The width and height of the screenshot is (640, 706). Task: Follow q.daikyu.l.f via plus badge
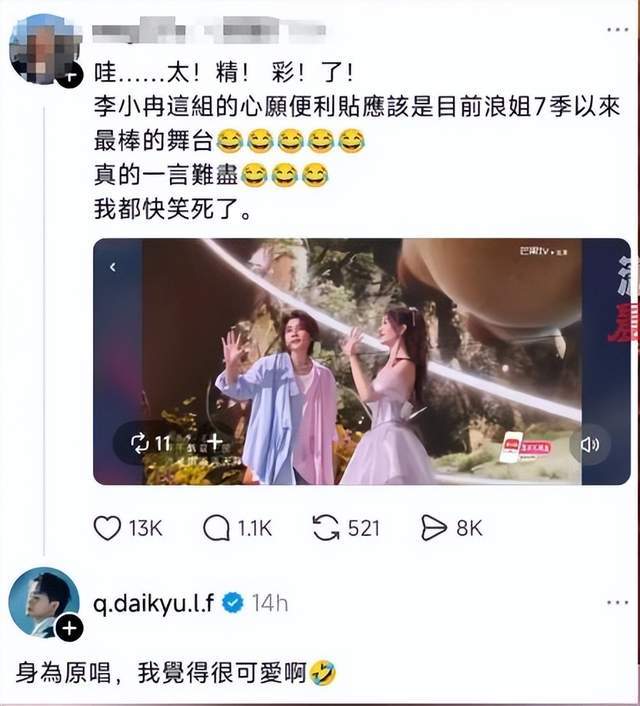tap(69, 628)
